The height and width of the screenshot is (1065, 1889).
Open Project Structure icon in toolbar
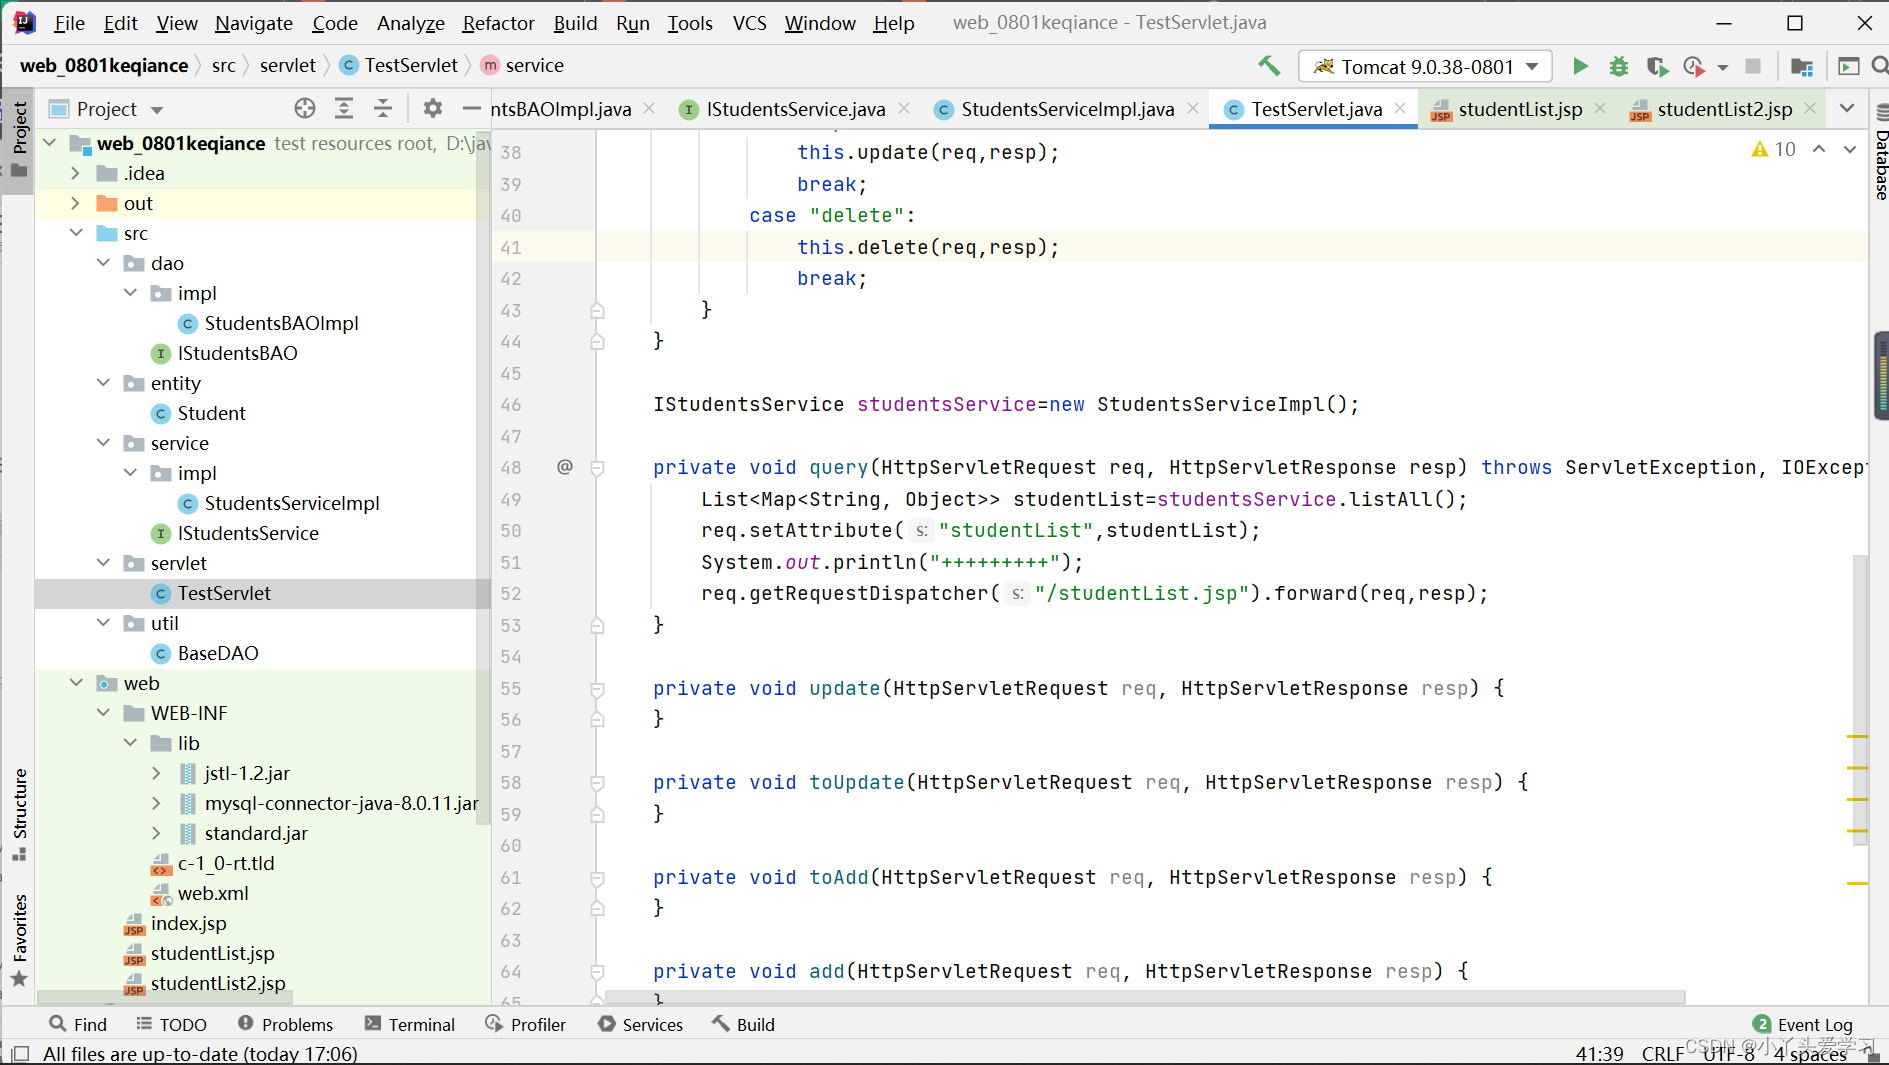tap(1802, 66)
